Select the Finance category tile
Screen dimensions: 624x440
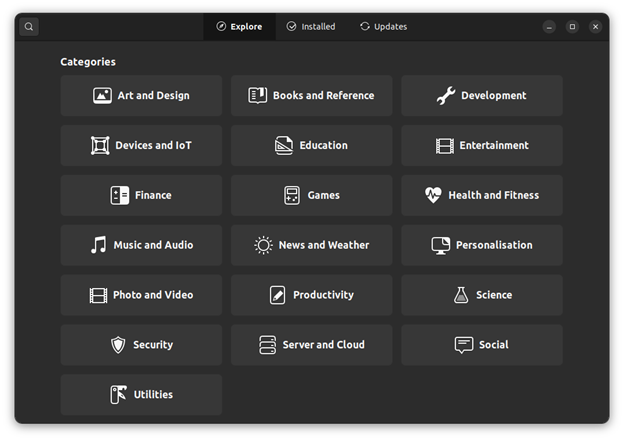(x=141, y=195)
